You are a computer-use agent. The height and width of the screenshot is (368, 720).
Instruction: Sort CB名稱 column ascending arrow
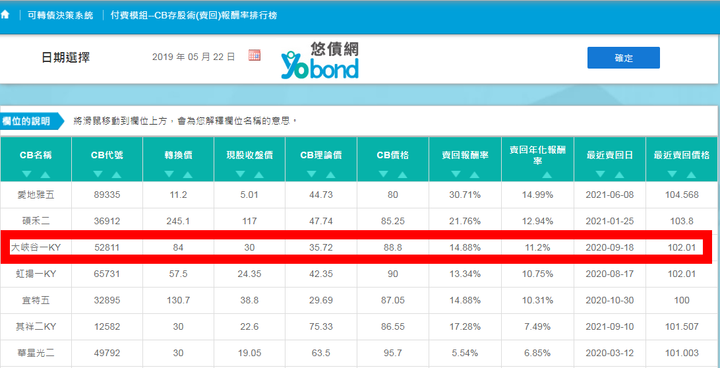[x=45, y=175]
